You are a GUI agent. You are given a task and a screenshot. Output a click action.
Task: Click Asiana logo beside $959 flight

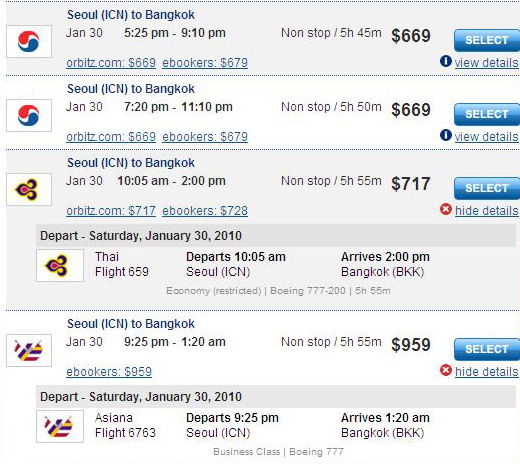point(29,350)
